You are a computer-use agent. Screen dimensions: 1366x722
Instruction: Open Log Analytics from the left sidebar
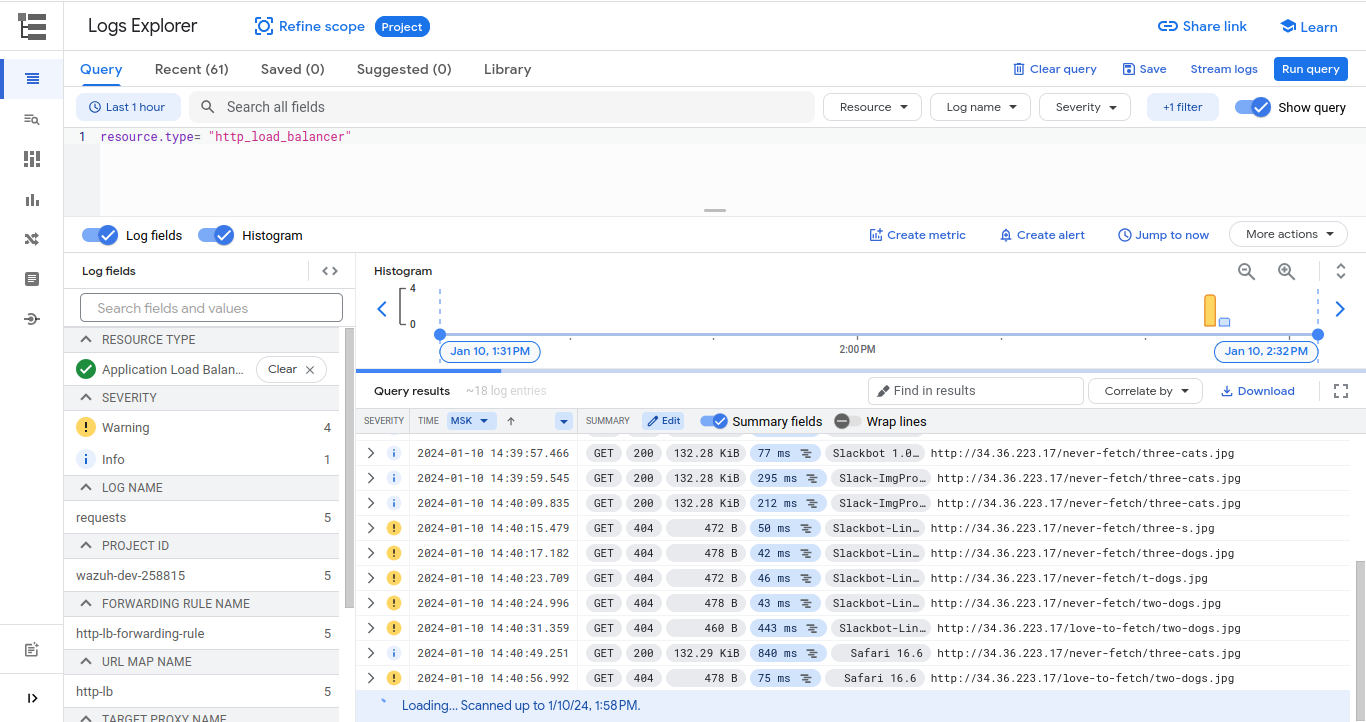(x=32, y=119)
